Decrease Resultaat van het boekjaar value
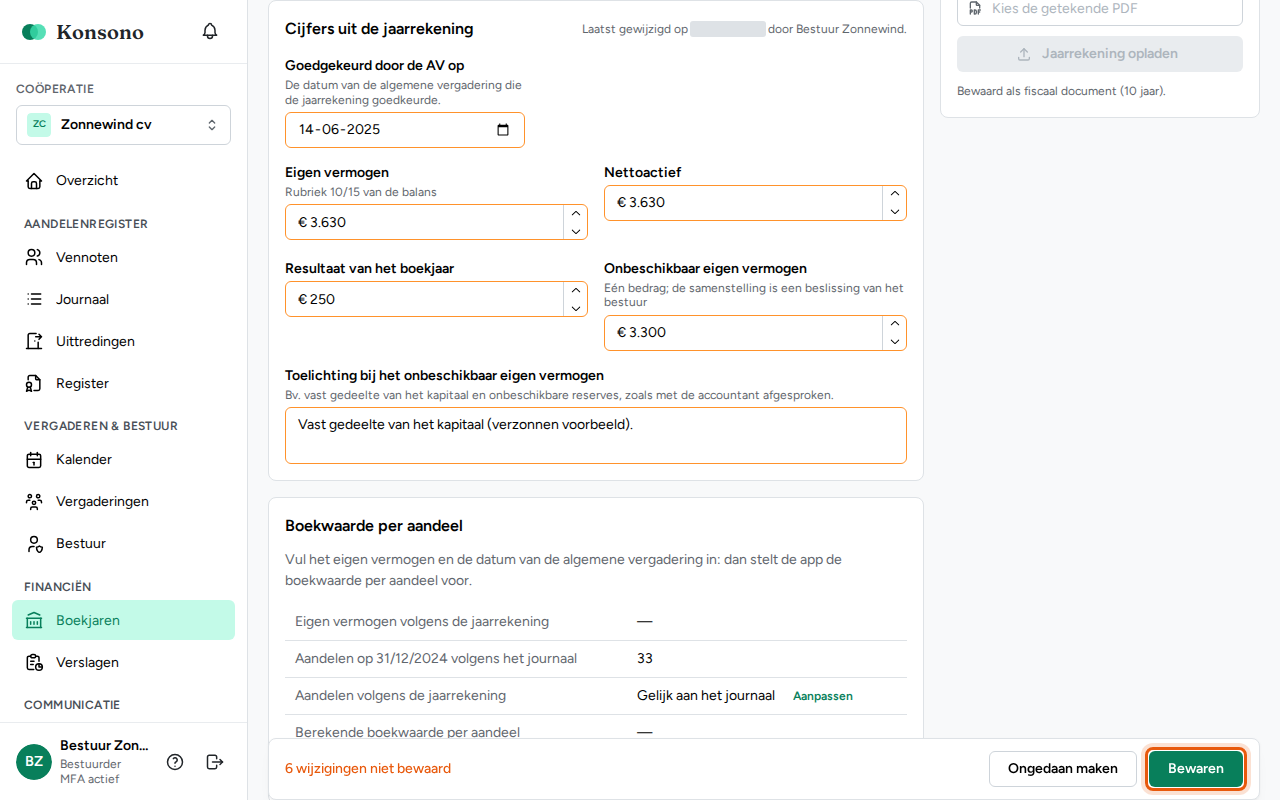This screenshot has width=1280, height=800. [575, 308]
